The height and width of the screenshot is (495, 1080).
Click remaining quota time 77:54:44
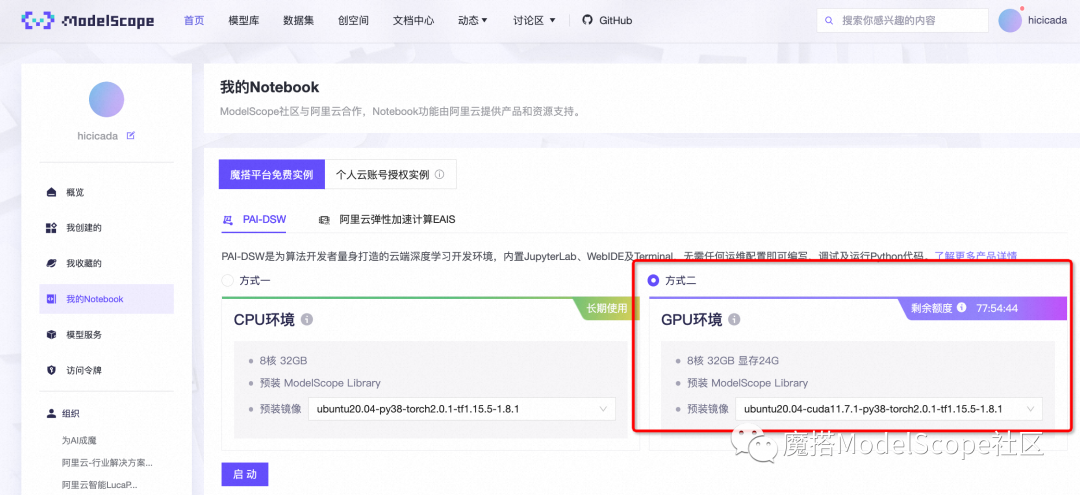tap(997, 308)
